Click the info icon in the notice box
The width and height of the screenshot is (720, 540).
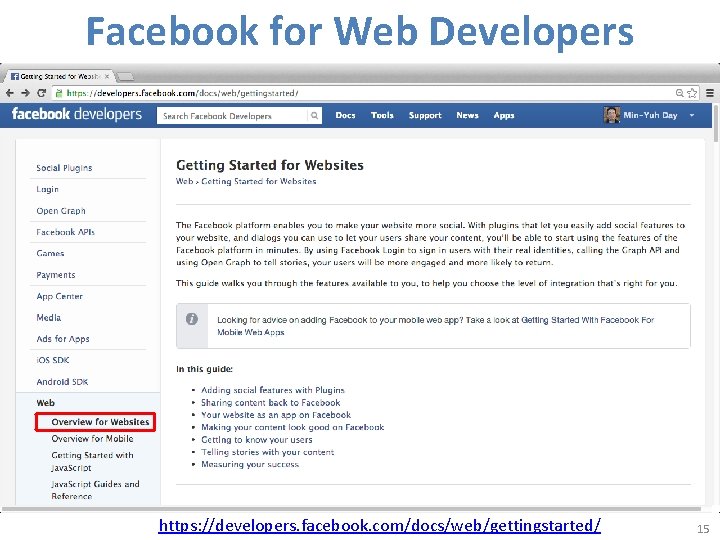(x=192, y=319)
